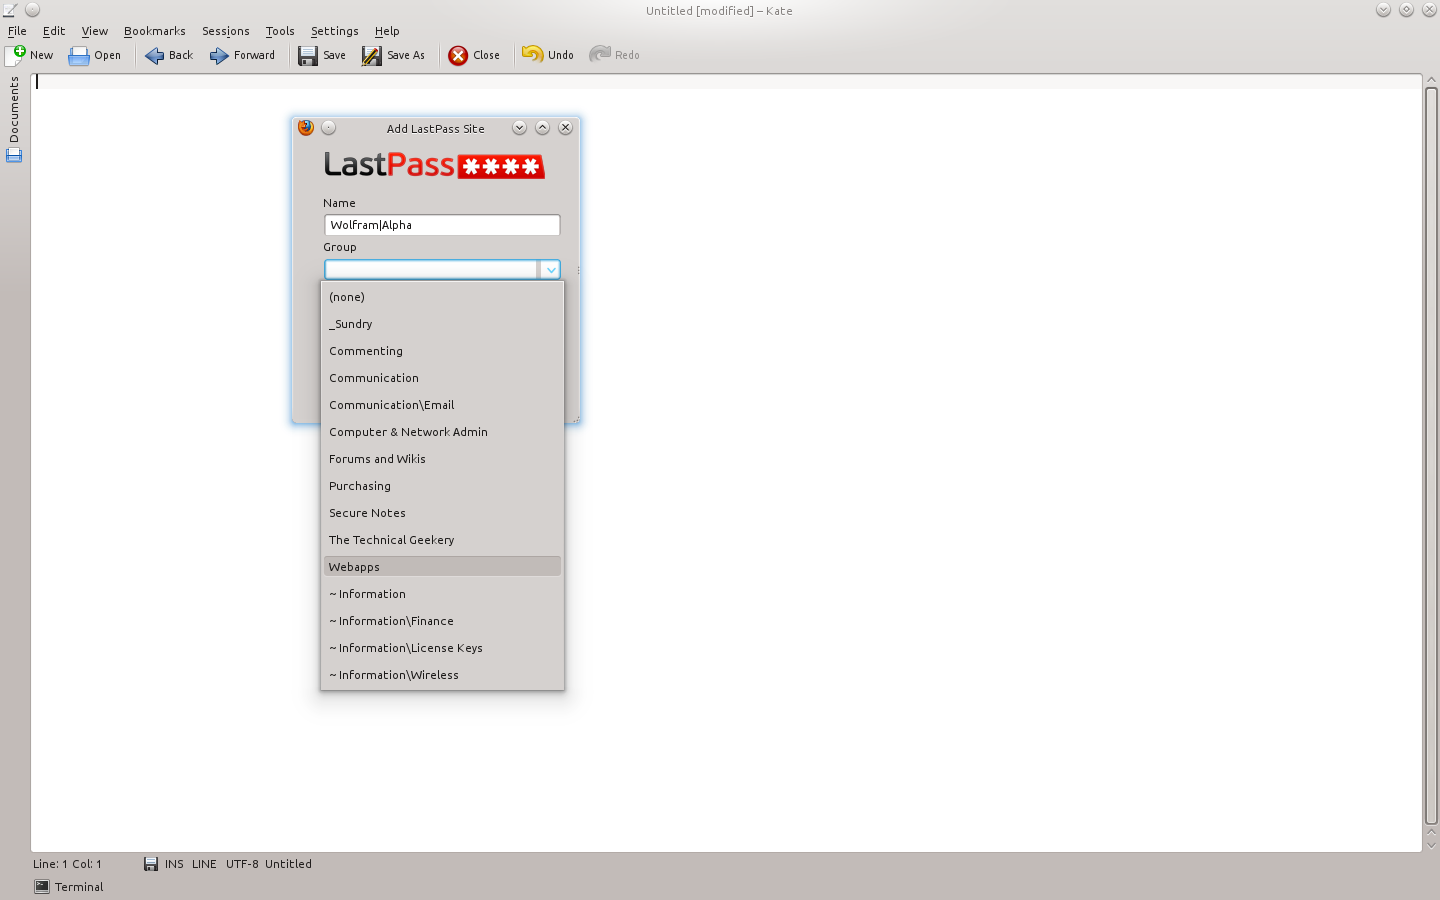Screen dimensions: 1440x900
Task: Select (none) in the group list
Action: click(x=442, y=297)
